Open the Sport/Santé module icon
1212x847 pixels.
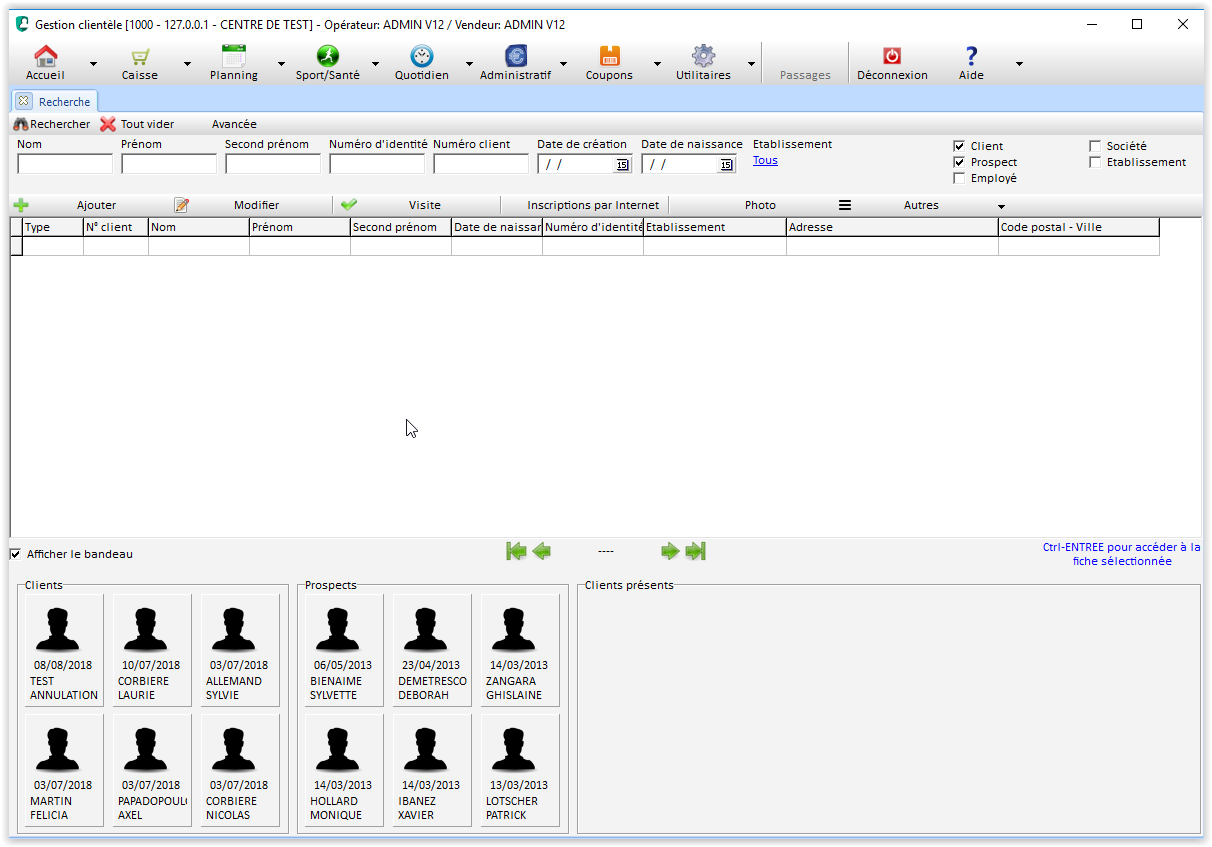327,57
